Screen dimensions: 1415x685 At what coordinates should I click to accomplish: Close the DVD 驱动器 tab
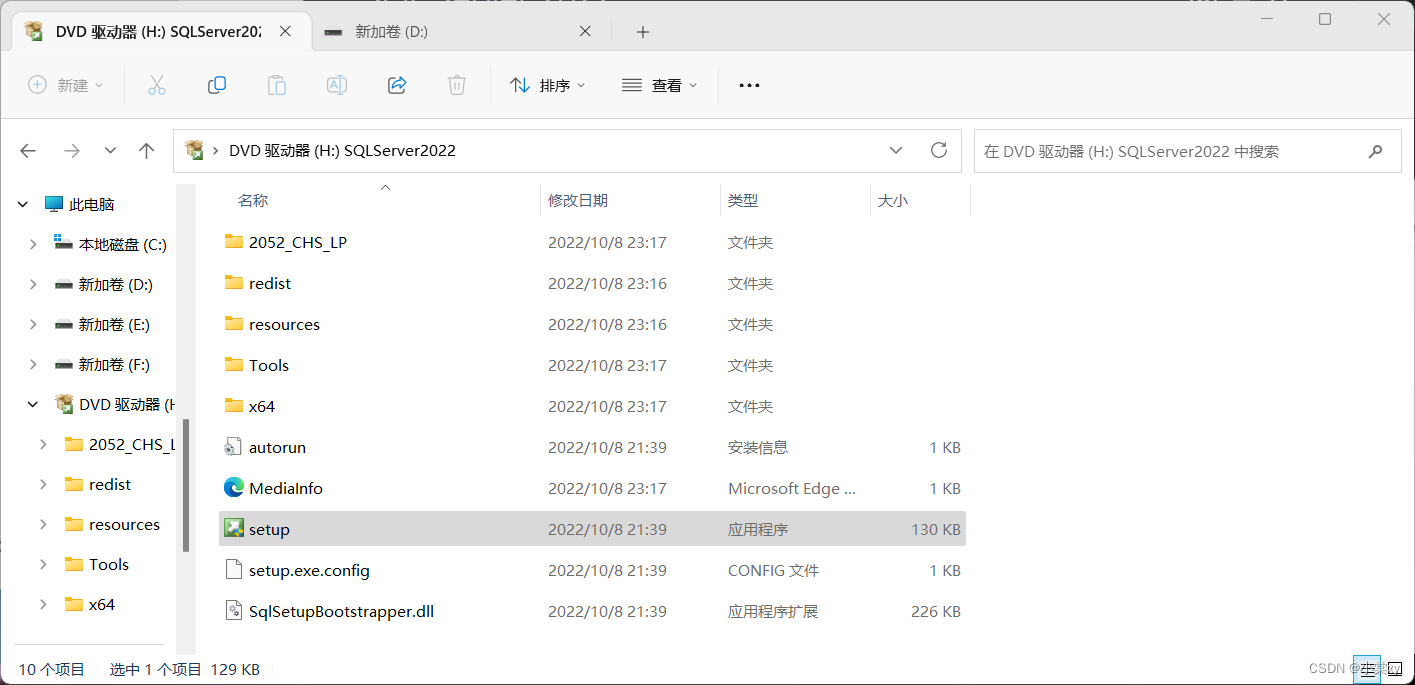285,32
